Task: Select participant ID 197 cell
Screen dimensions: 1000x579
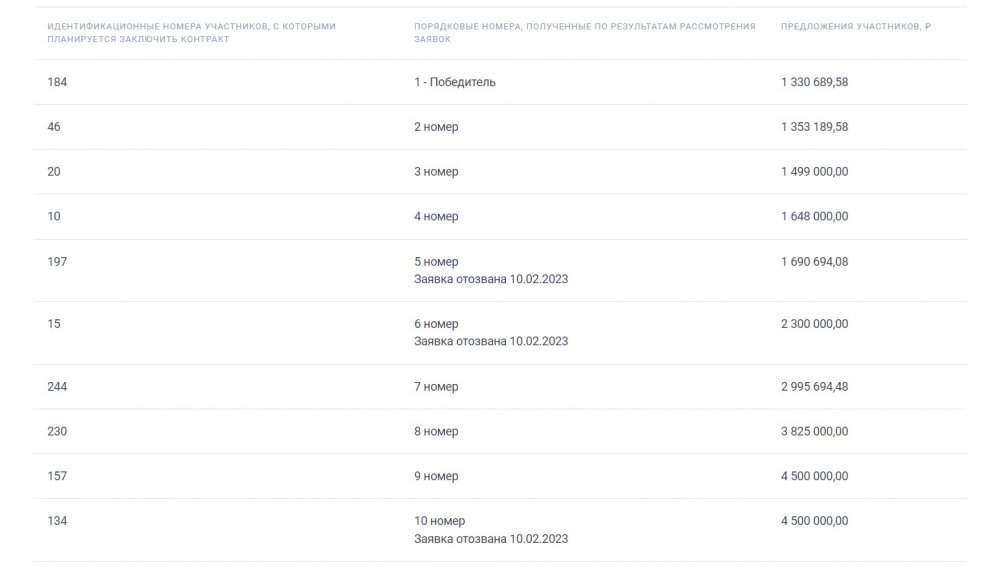Action: tap(57, 261)
